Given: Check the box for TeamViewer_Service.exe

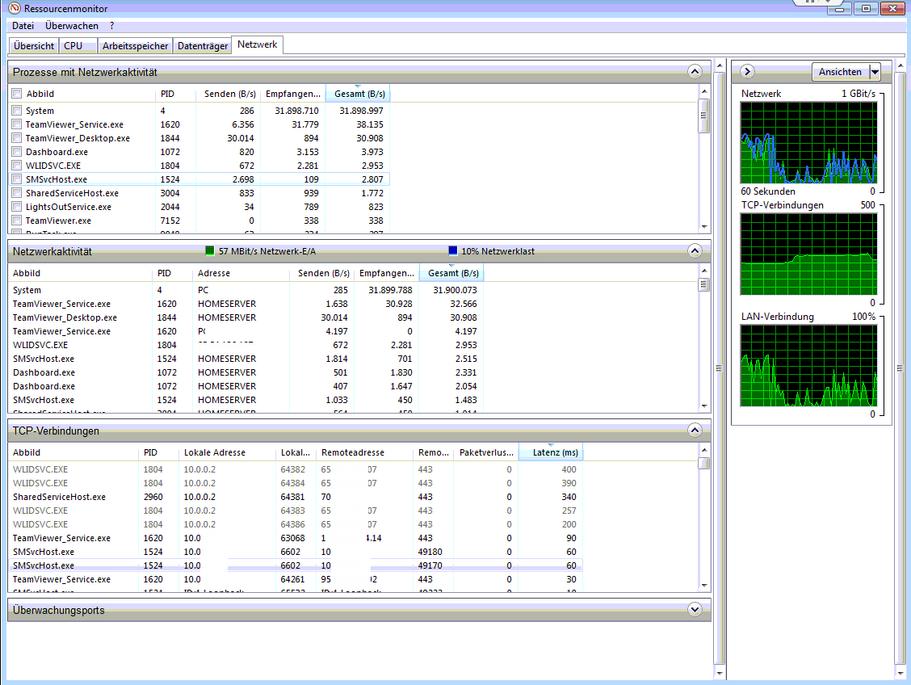Looking at the screenshot, I should 16,125.
